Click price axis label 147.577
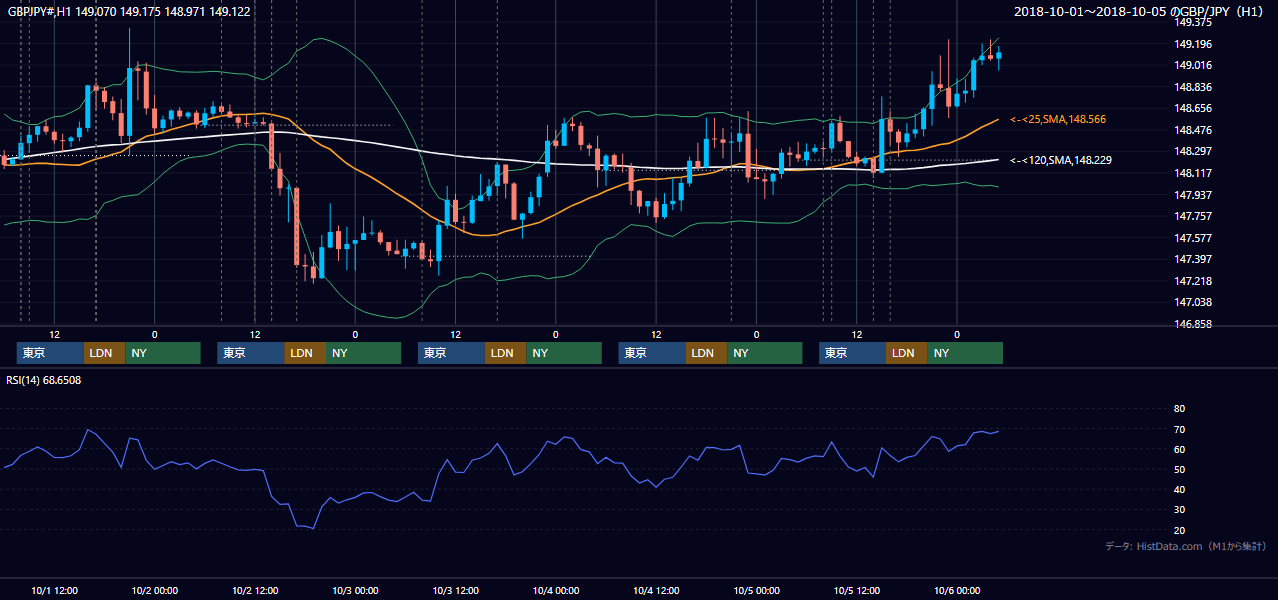Screen dimensions: 1278x600 [1193, 238]
